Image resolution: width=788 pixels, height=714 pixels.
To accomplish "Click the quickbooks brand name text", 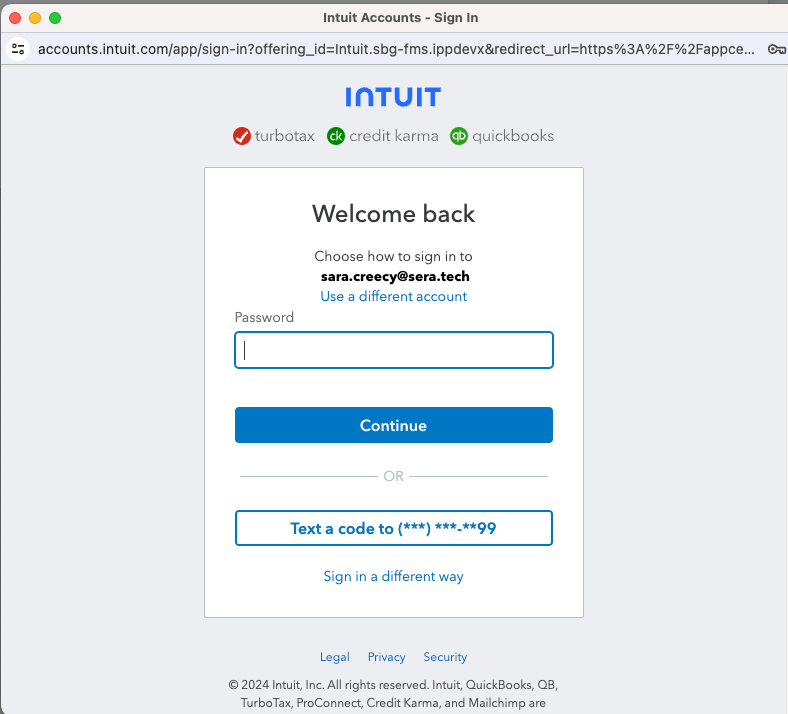I will tap(513, 136).
